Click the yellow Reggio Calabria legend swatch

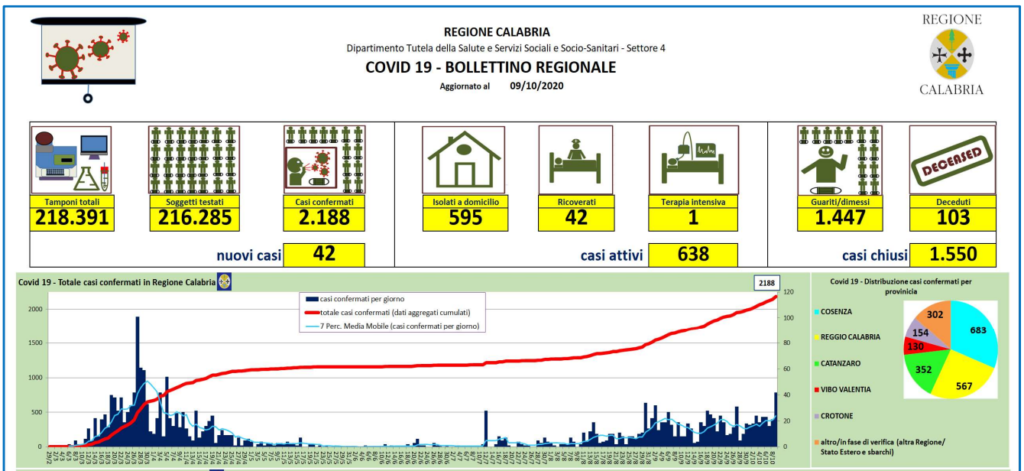pyautogui.click(x=818, y=339)
